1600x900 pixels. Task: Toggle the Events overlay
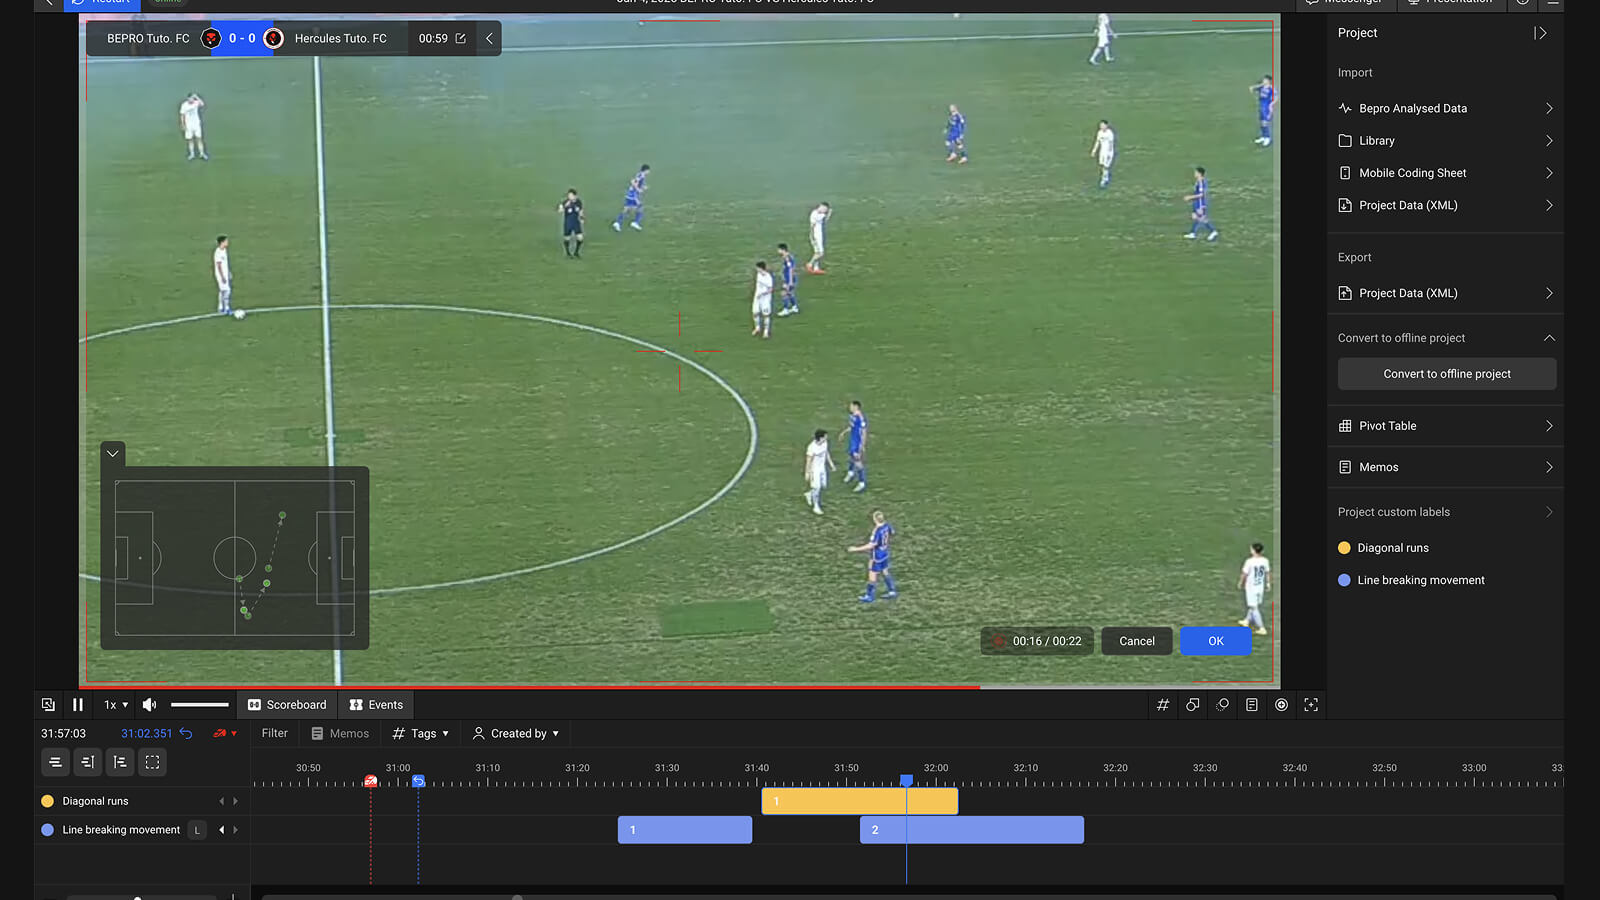pos(376,705)
